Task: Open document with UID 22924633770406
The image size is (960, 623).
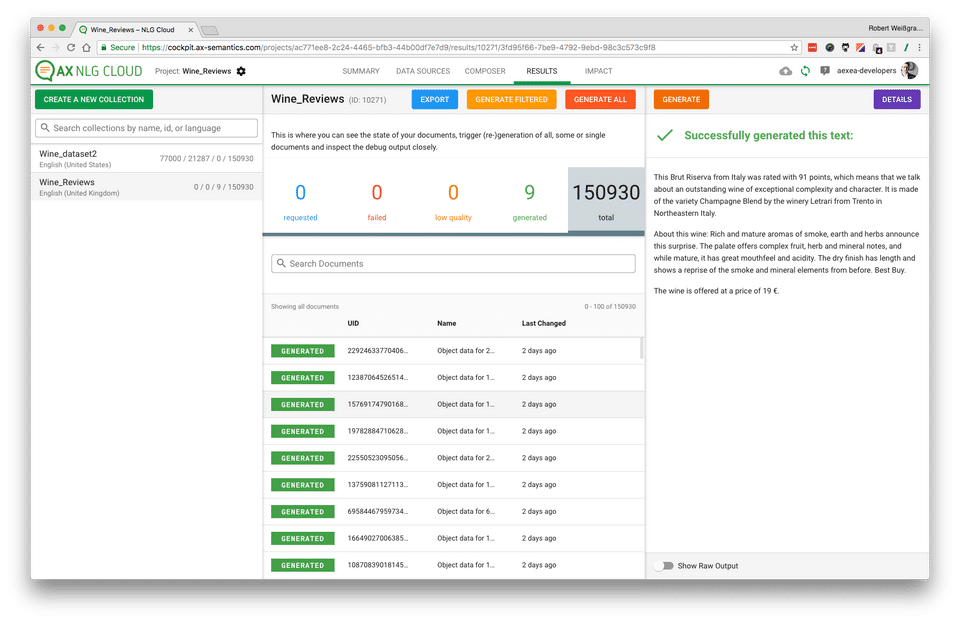Action: 453,351
